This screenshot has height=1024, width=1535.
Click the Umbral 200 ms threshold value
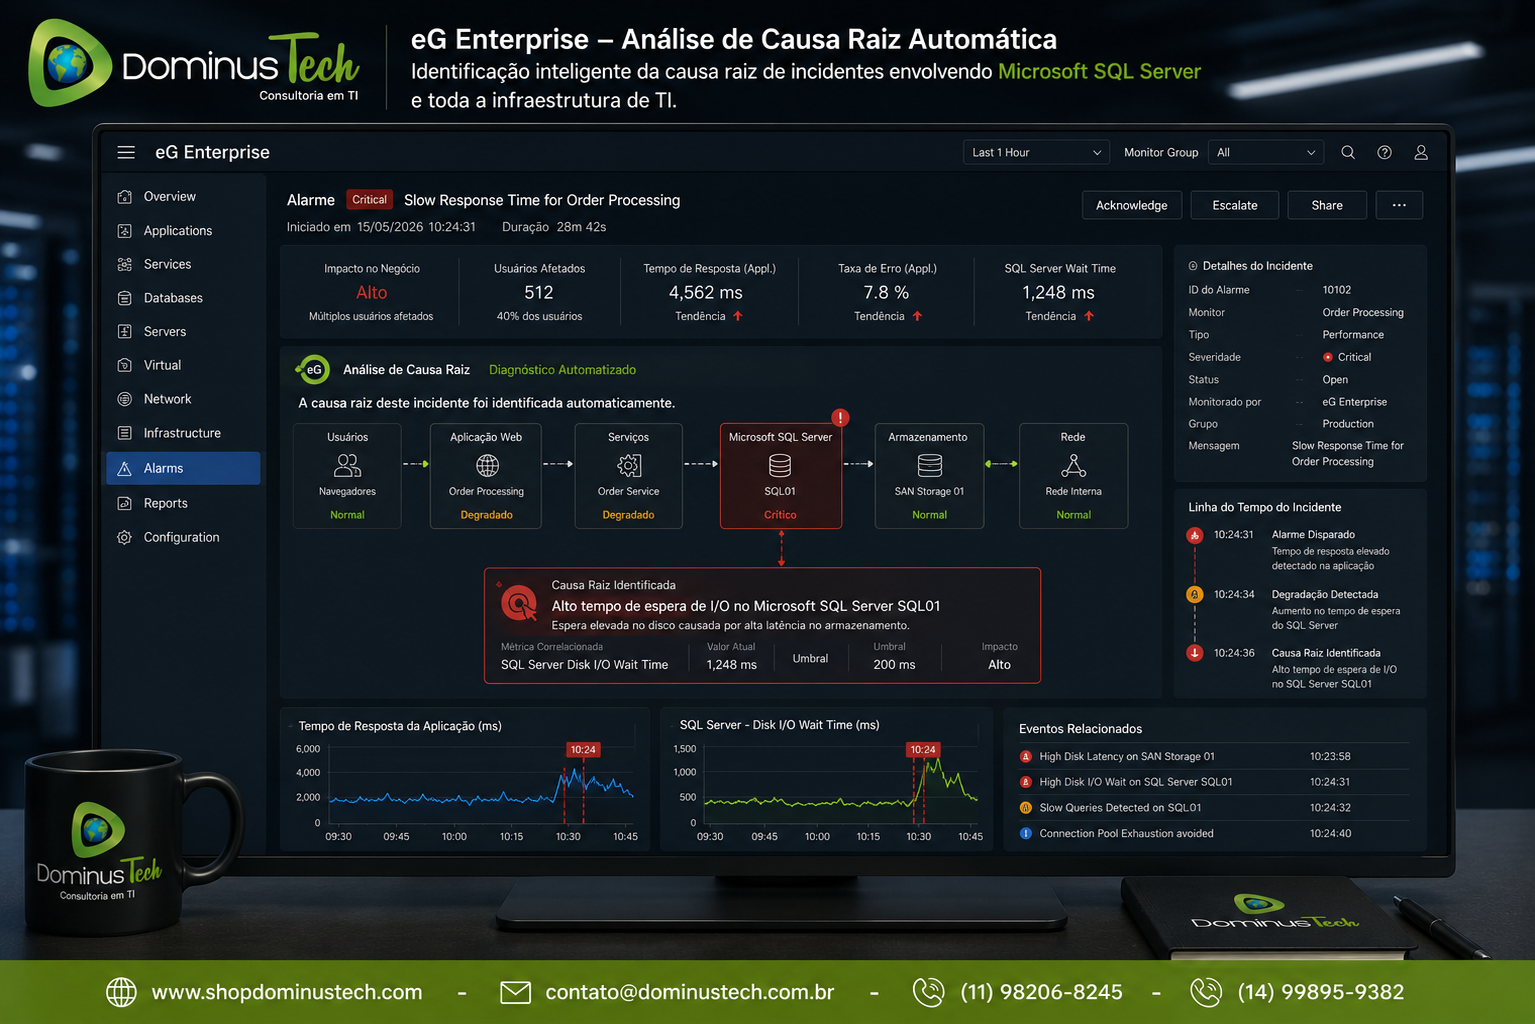tap(894, 665)
